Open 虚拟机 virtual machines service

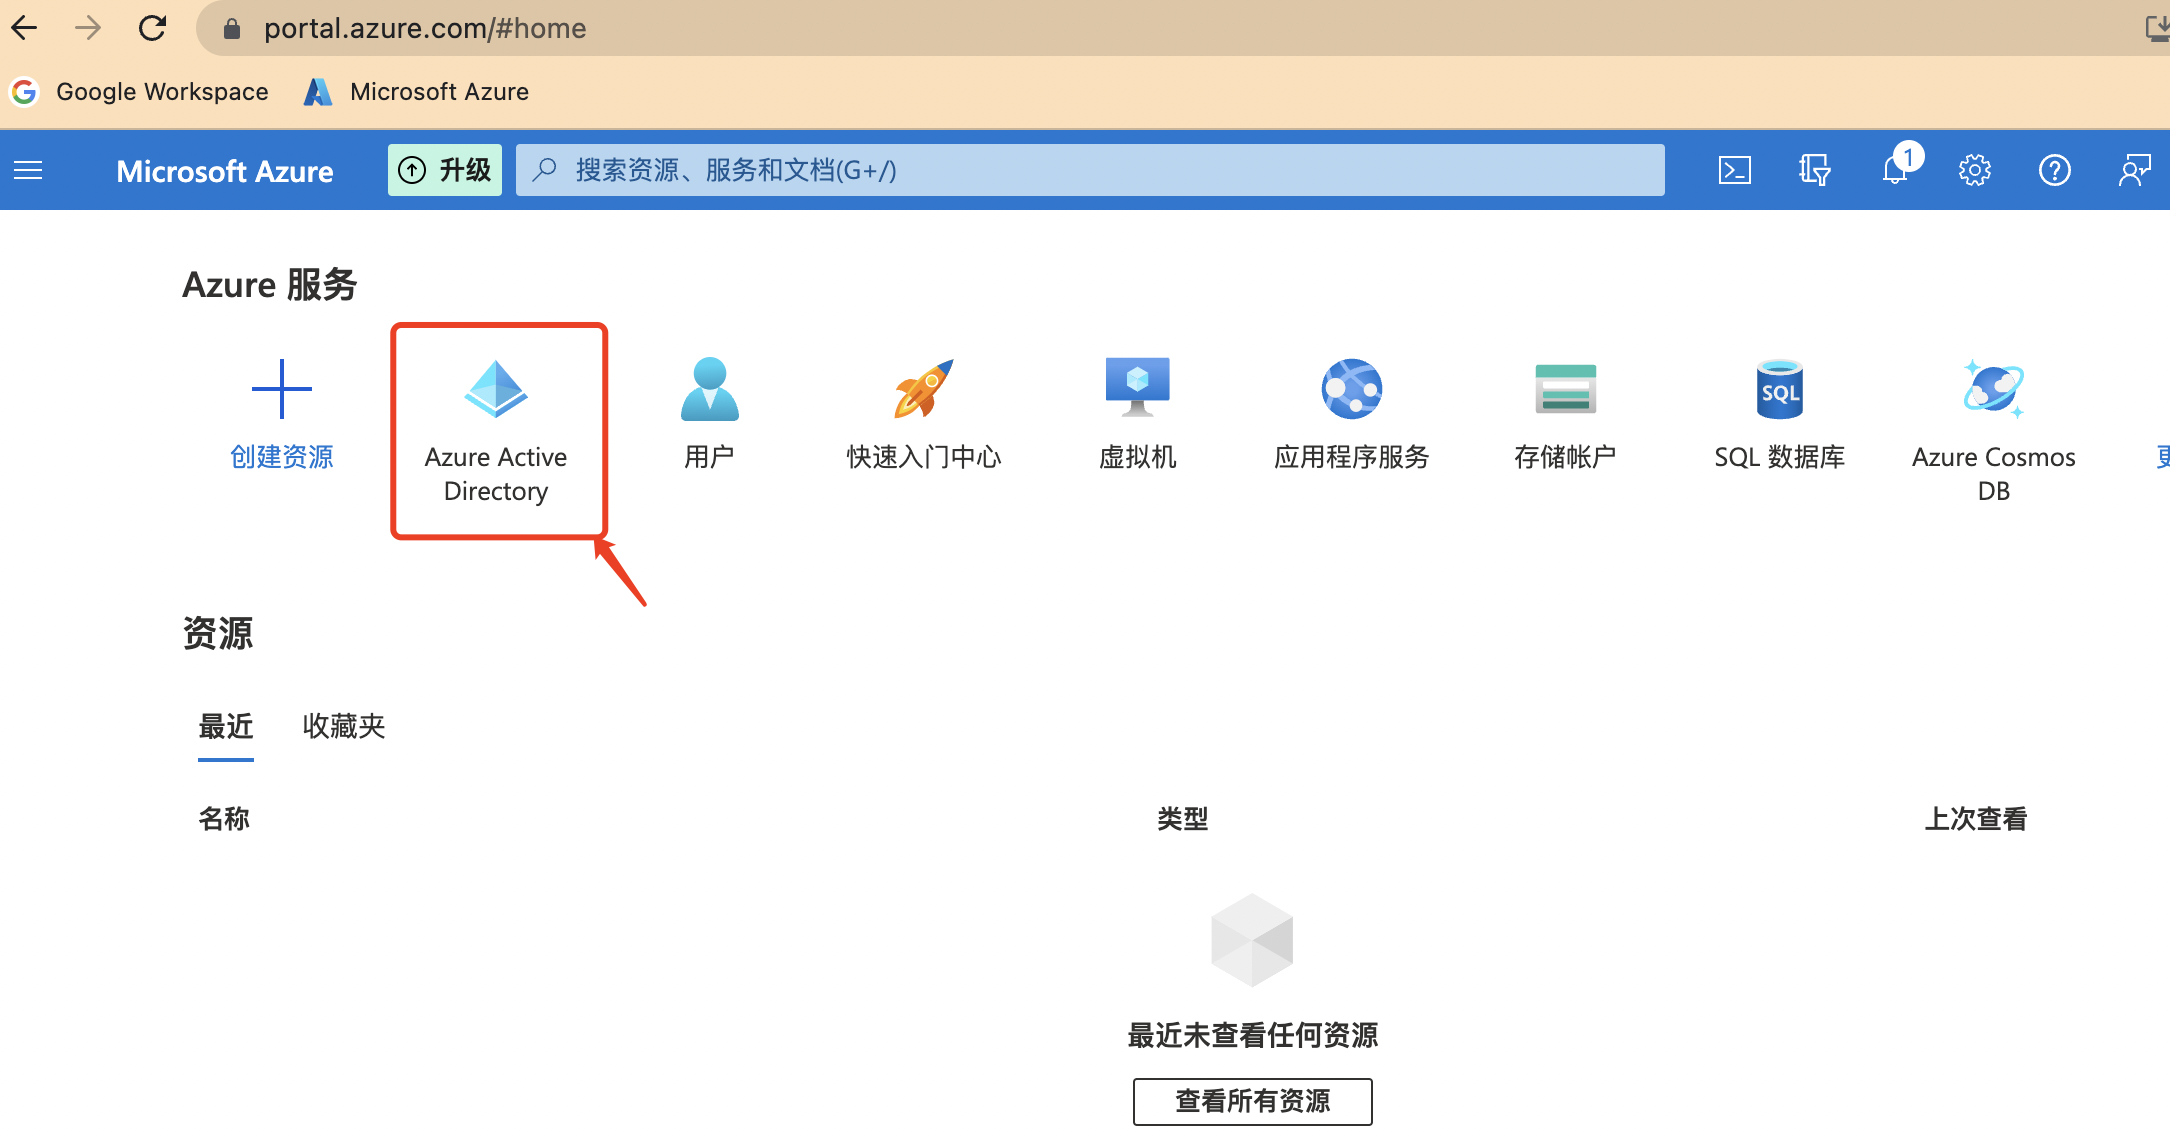click(x=1138, y=414)
